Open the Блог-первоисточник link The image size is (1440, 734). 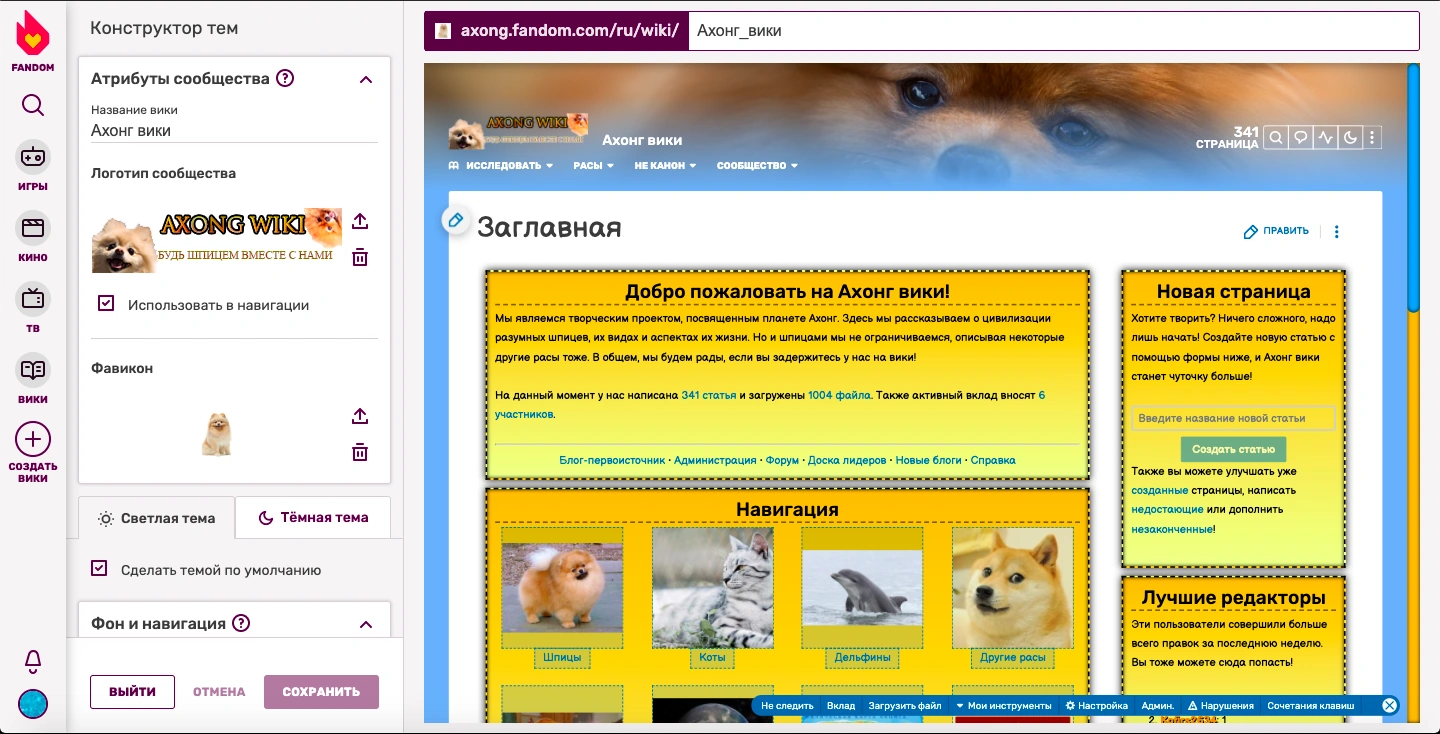[612, 460]
